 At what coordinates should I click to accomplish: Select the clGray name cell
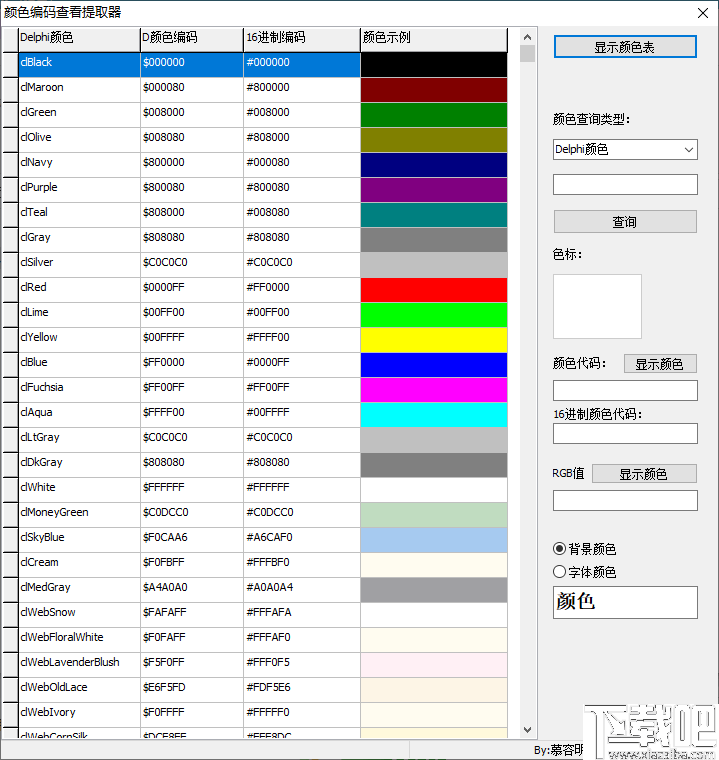79,239
